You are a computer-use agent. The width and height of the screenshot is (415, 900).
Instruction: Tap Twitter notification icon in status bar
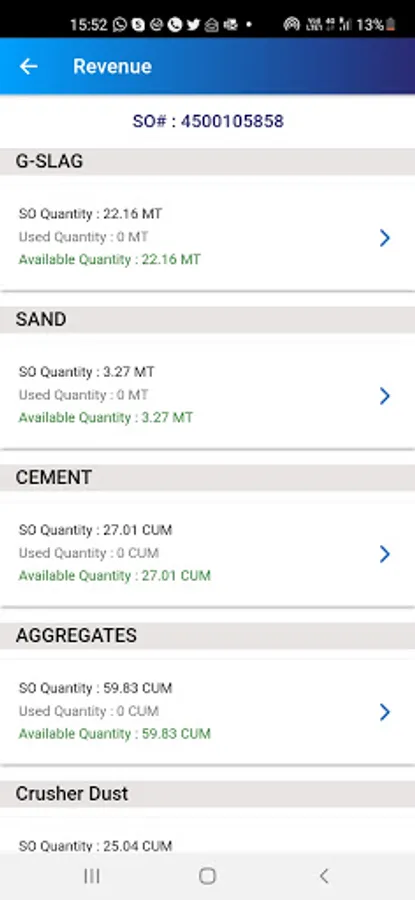pyautogui.click(x=193, y=25)
